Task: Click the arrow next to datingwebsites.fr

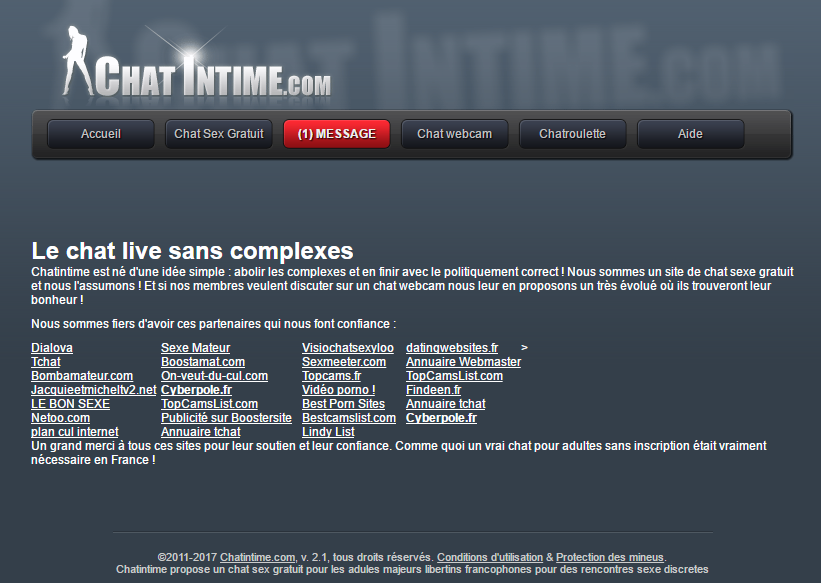Action: pos(524,347)
